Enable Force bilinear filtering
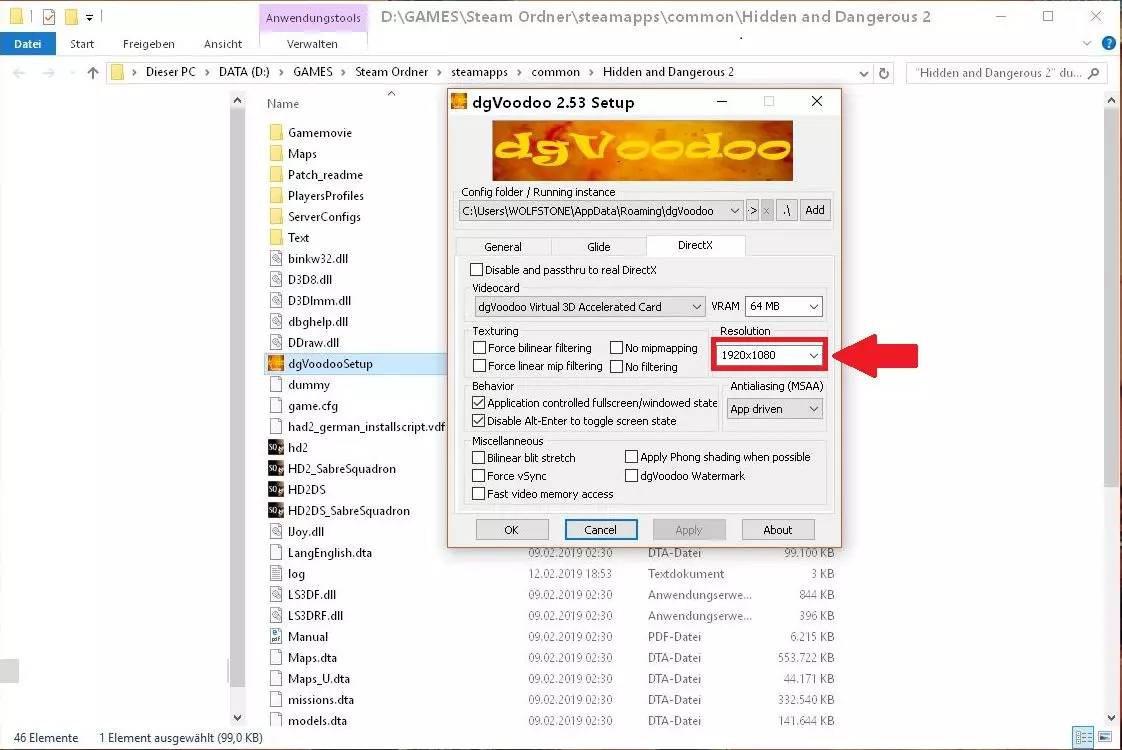 [479, 348]
